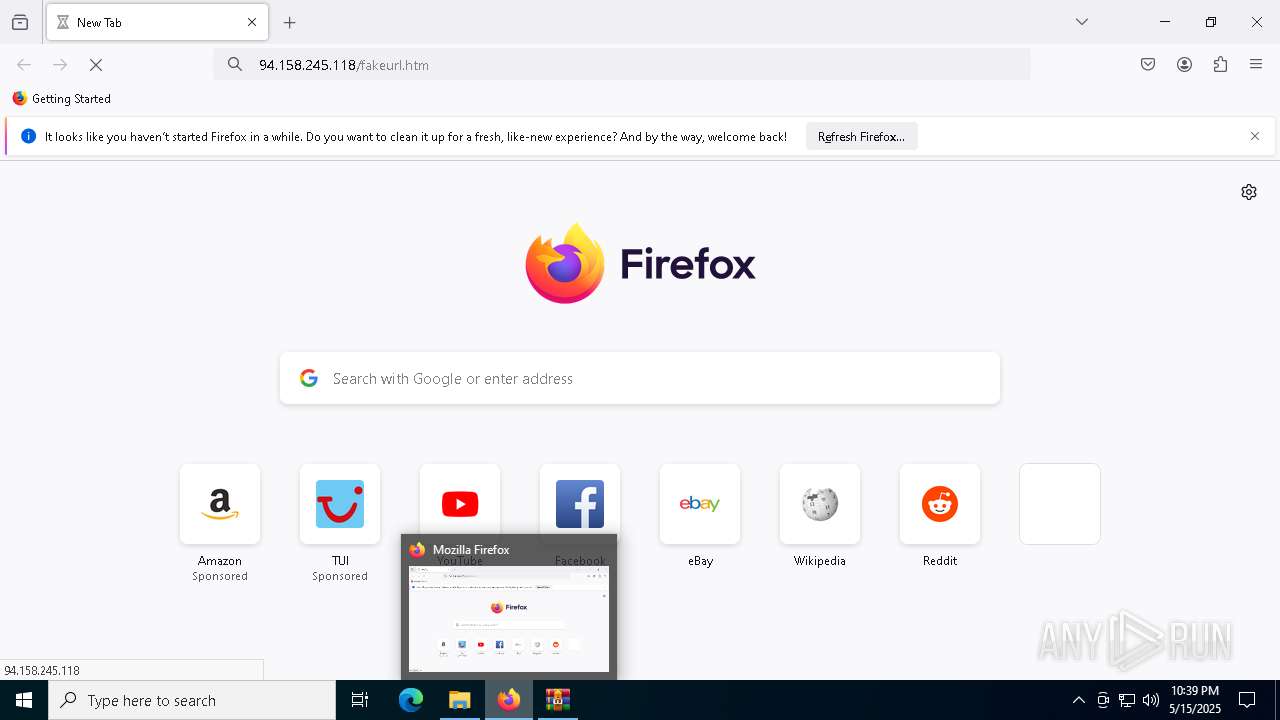
Task: Click the address bar URL field
Action: (x=622, y=65)
